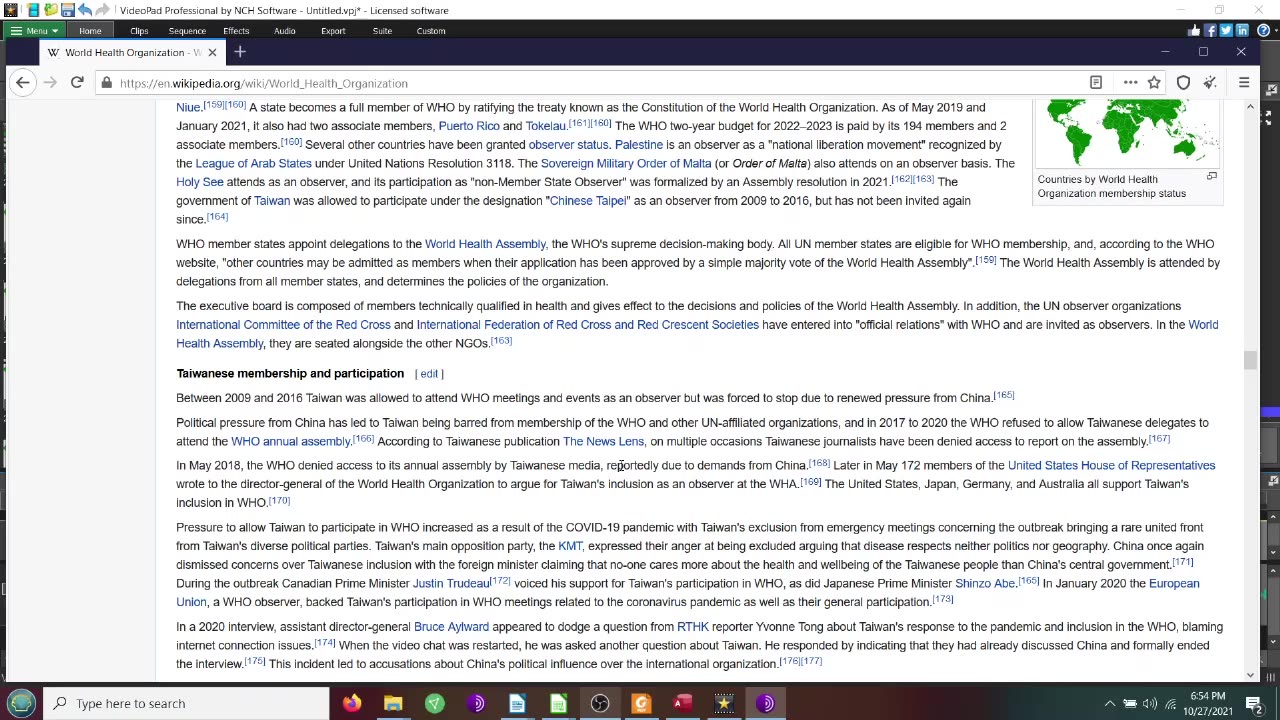Open the Effects tab in VideoPad
Image resolution: width=1280 pixels, height=720 pixels.
point(236,31)
